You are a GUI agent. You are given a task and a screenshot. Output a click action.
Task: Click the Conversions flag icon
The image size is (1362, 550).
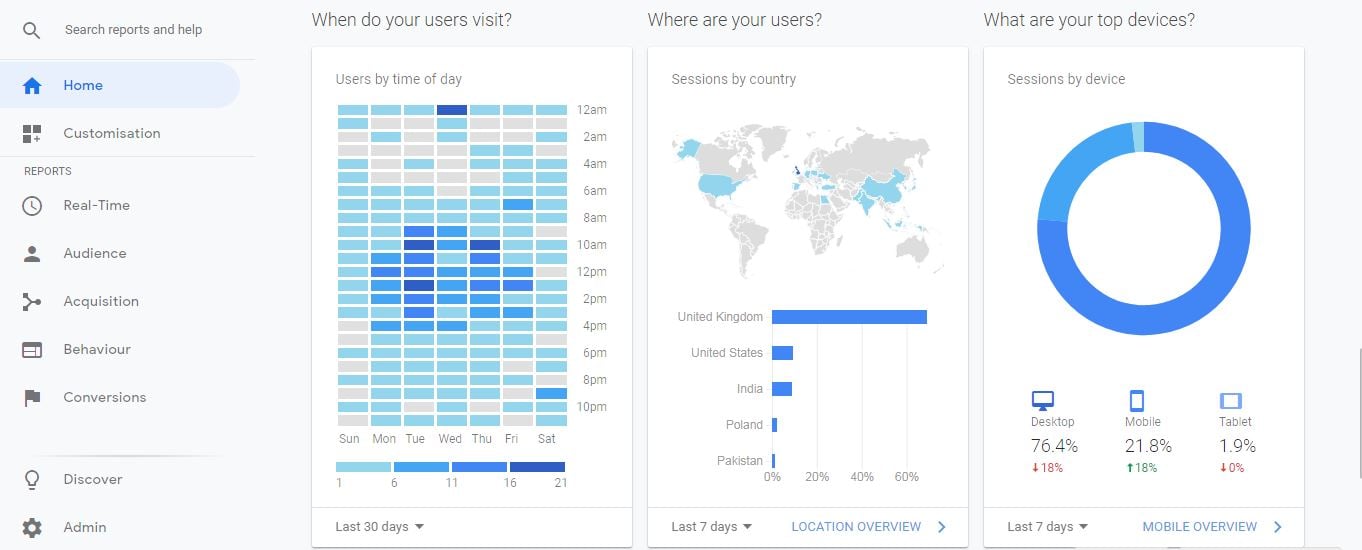32,398
